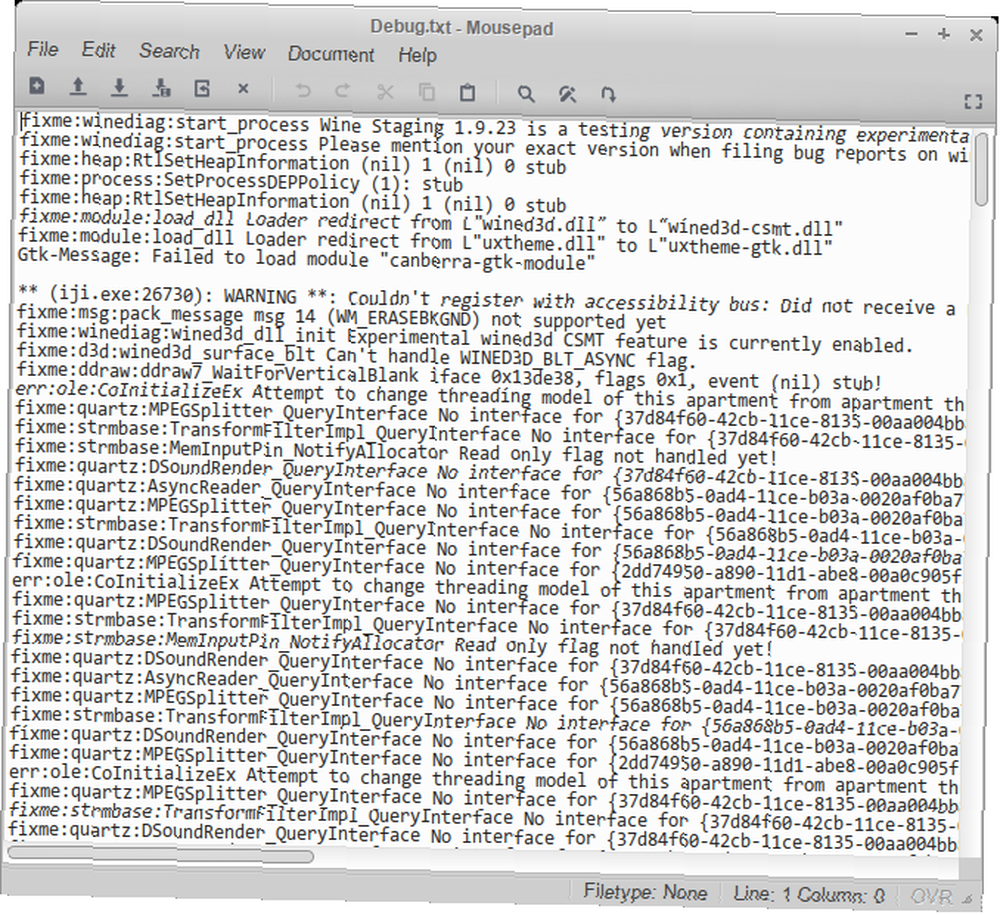This screenshot has width=1000, height=915.
Task: Open the File menu
Action: [x=43, y=49]
